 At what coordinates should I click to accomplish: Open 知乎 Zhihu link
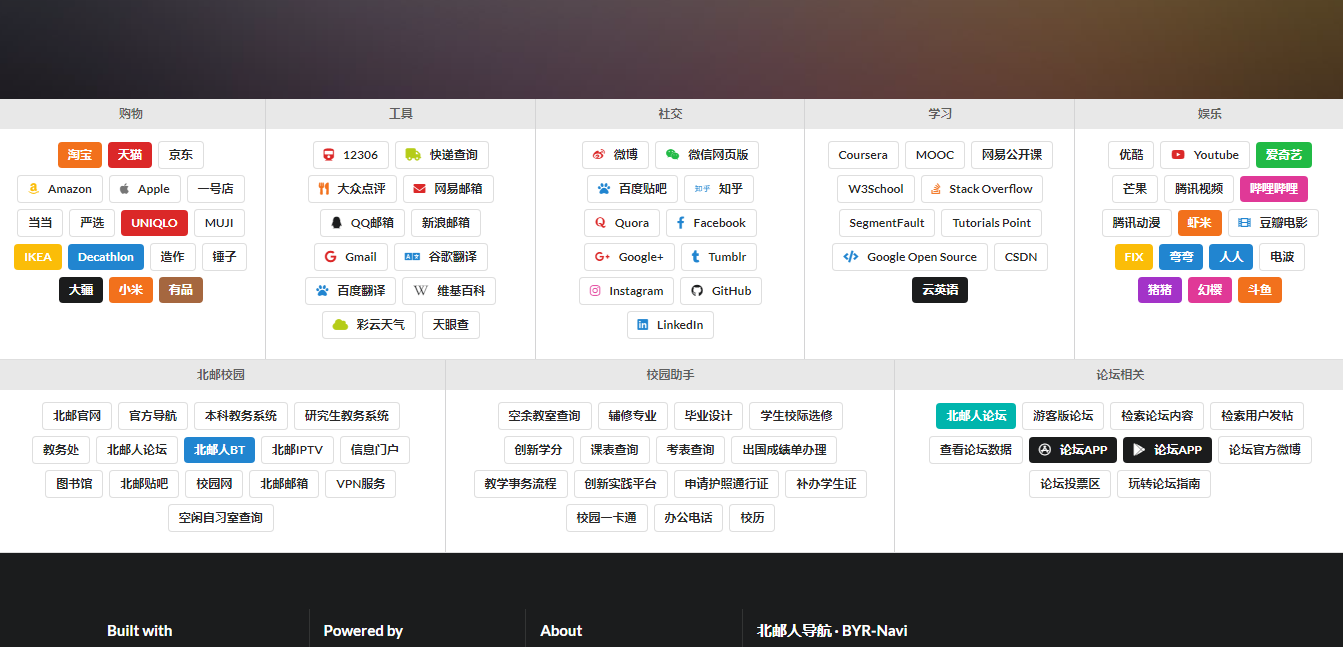click(x=719, y=189)
